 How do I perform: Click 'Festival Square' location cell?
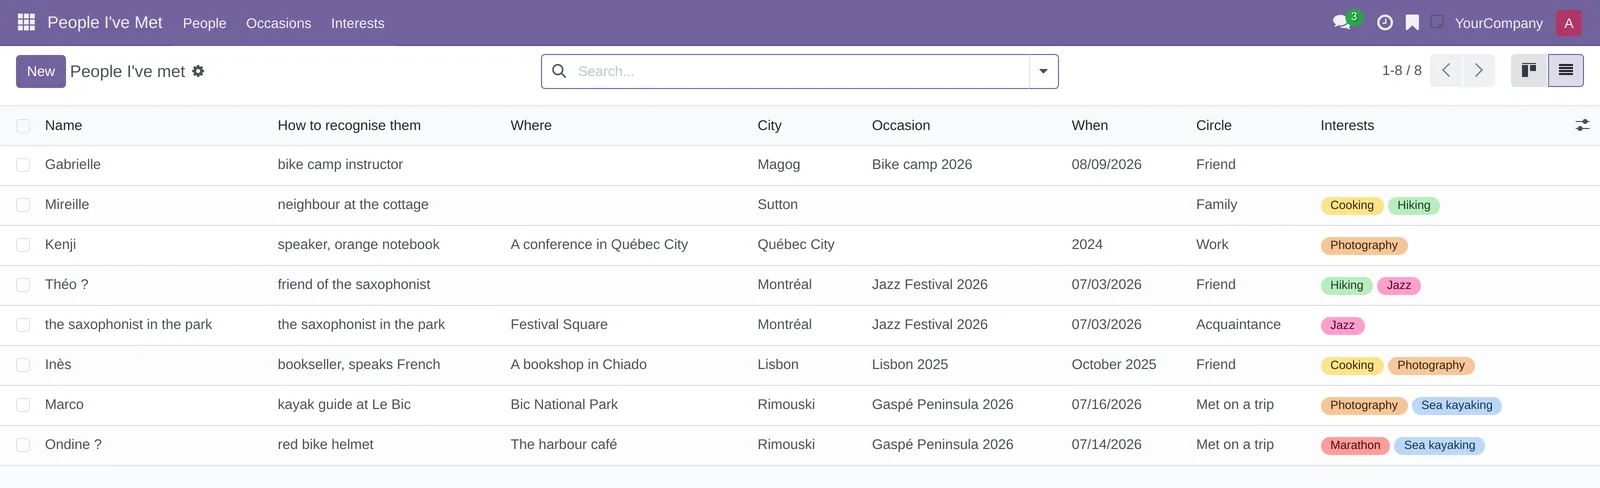[559, 324]
